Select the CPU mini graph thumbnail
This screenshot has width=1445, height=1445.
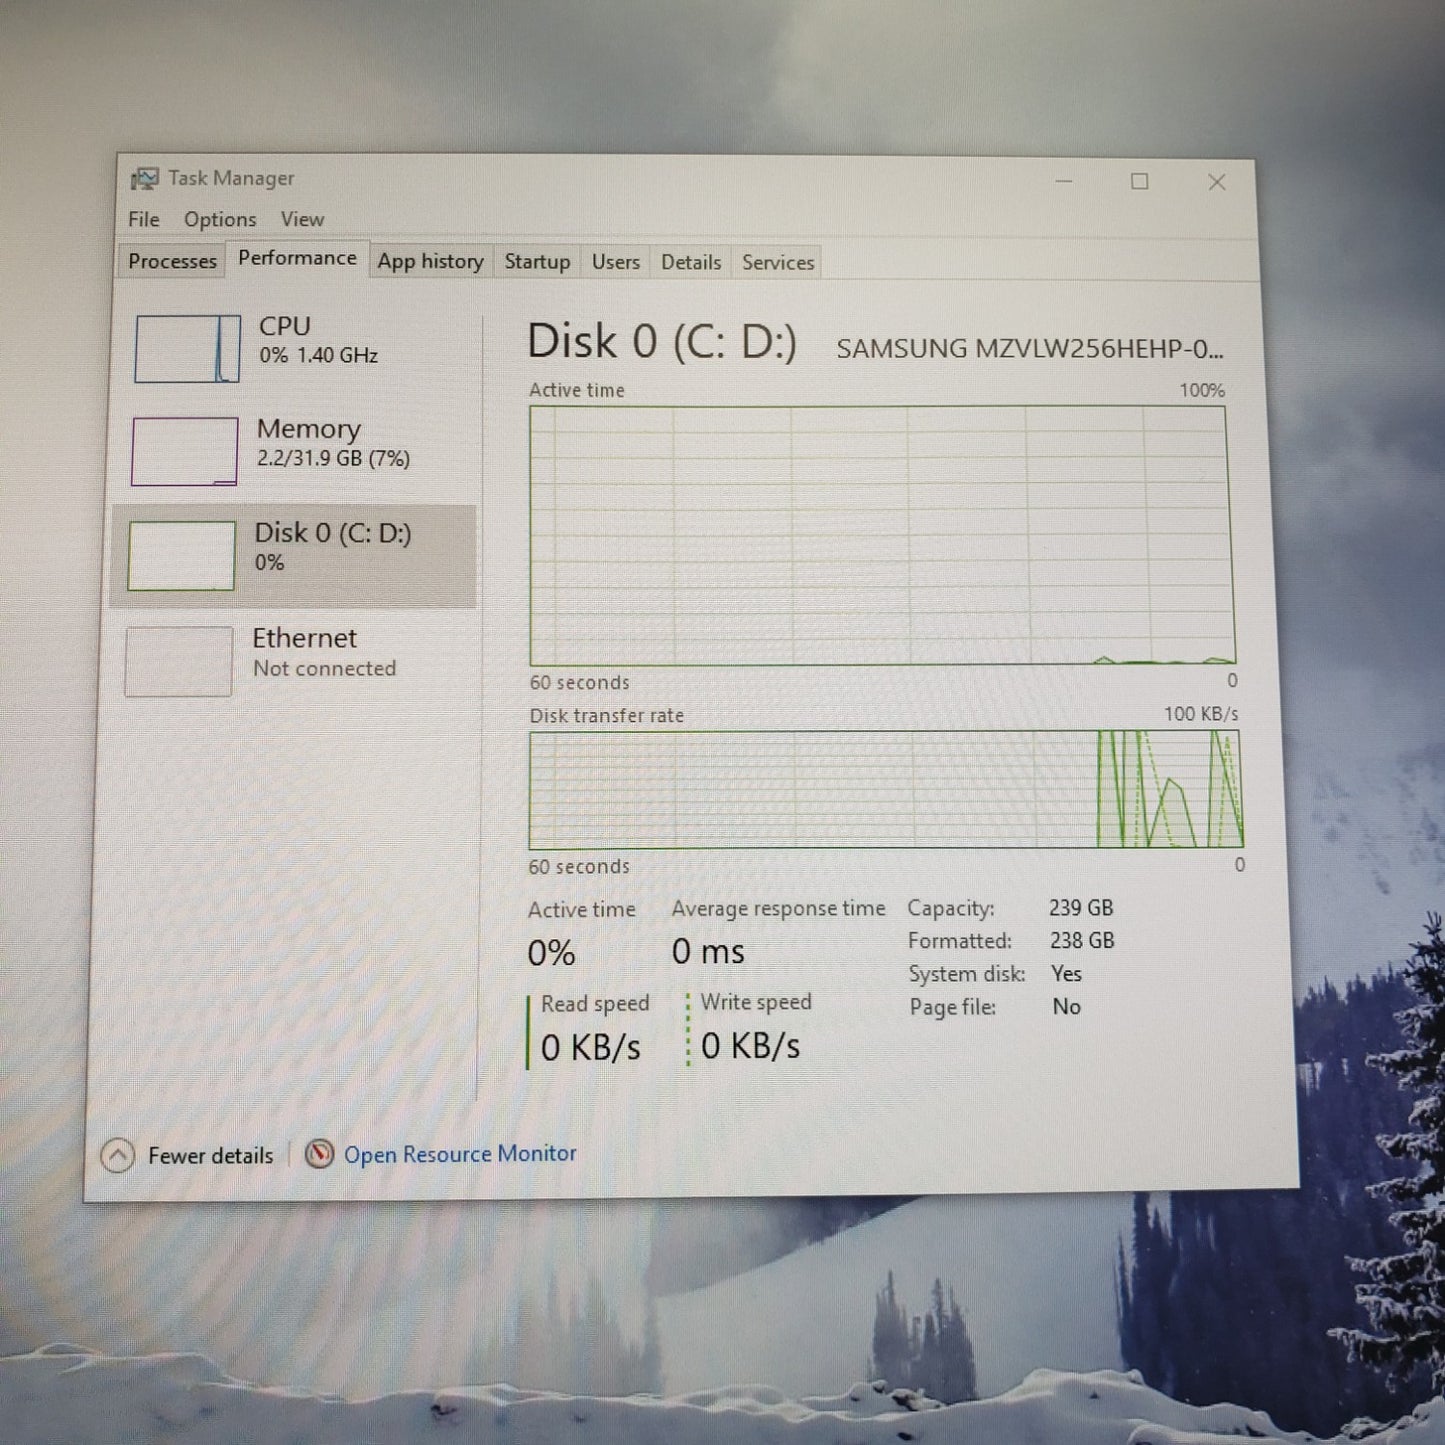(x=187, y=349)
